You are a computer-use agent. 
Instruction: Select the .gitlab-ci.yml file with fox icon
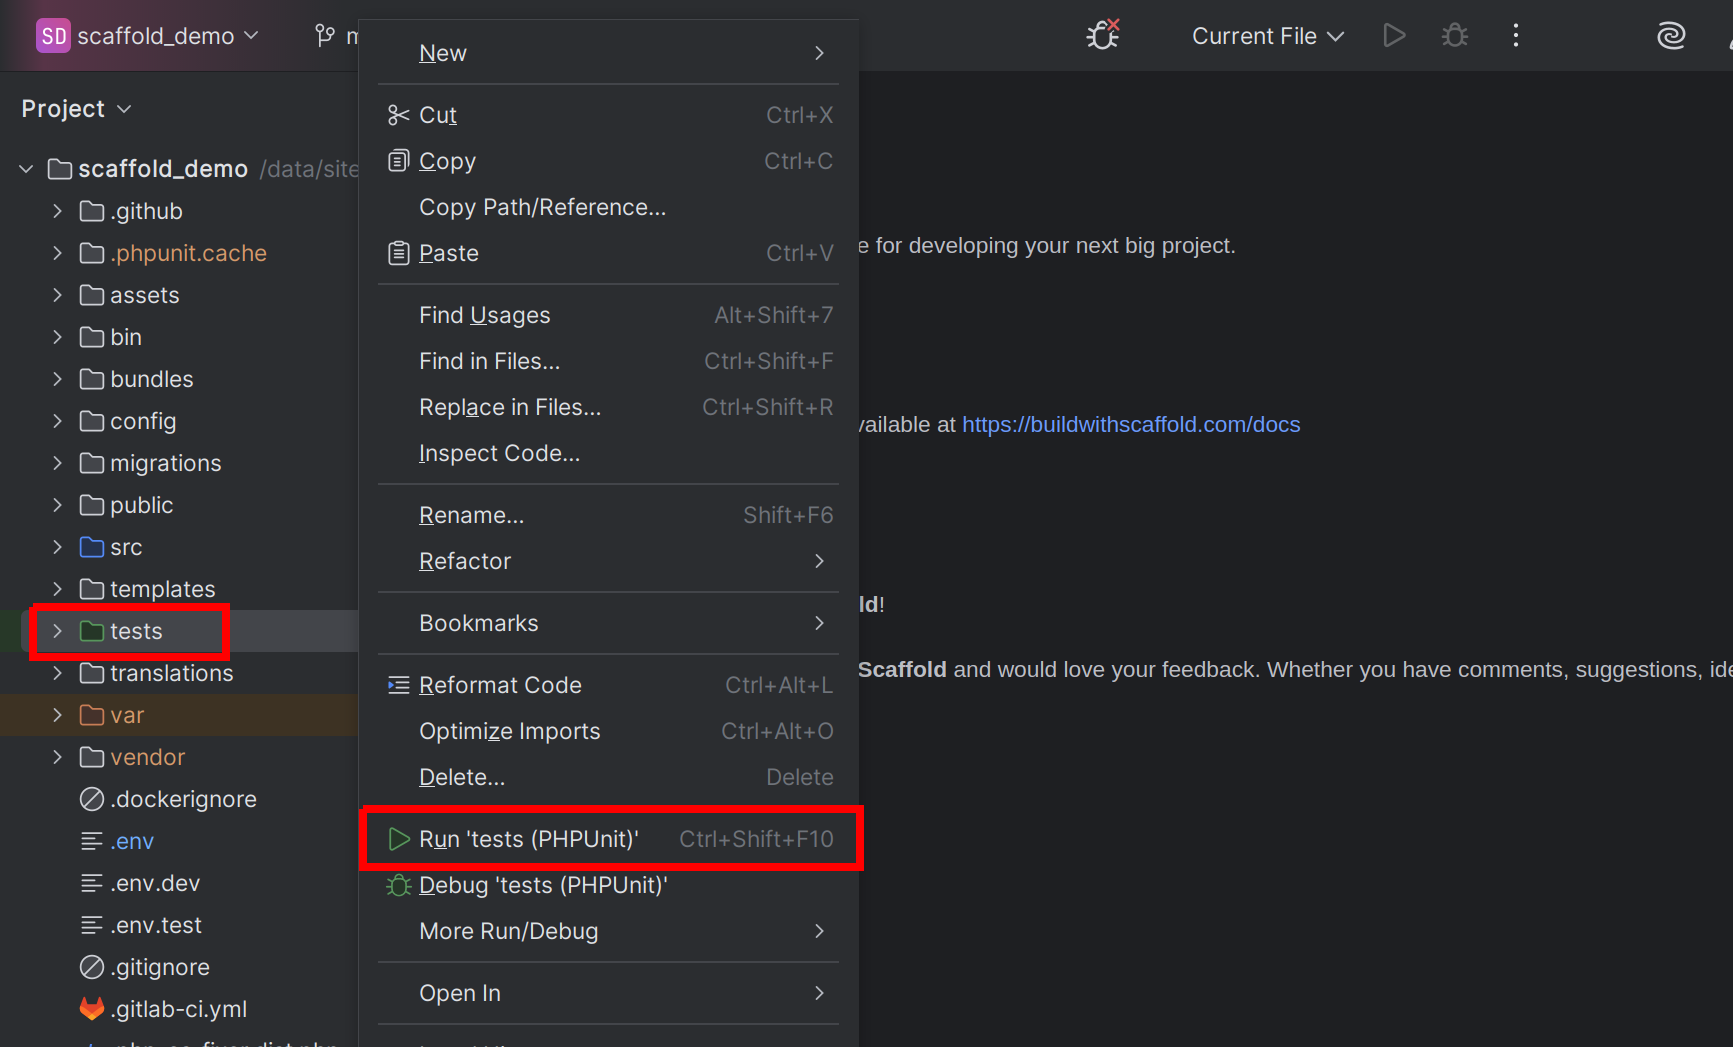pyautogui.click(x=177, y=1009)
